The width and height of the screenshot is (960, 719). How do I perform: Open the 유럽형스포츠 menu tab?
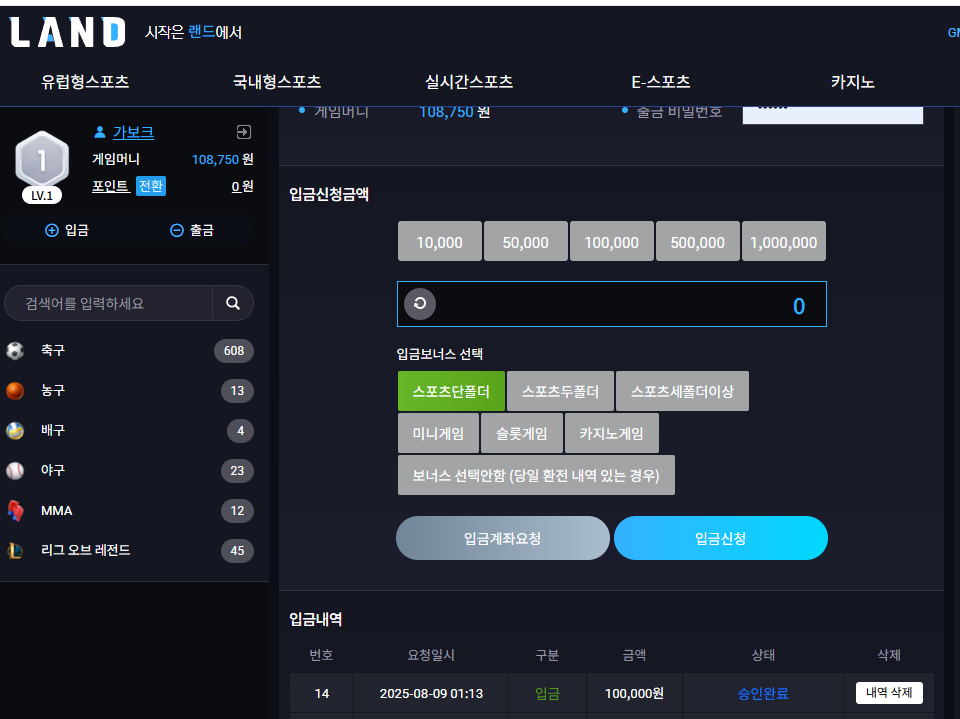(85, 81)
